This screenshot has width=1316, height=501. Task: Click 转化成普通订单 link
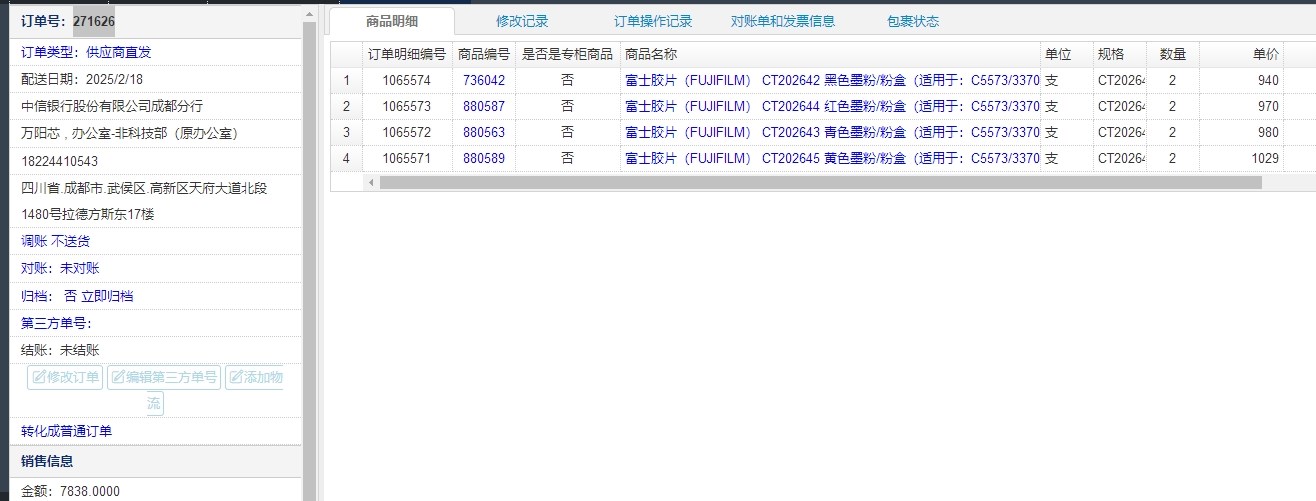[67, 431]
